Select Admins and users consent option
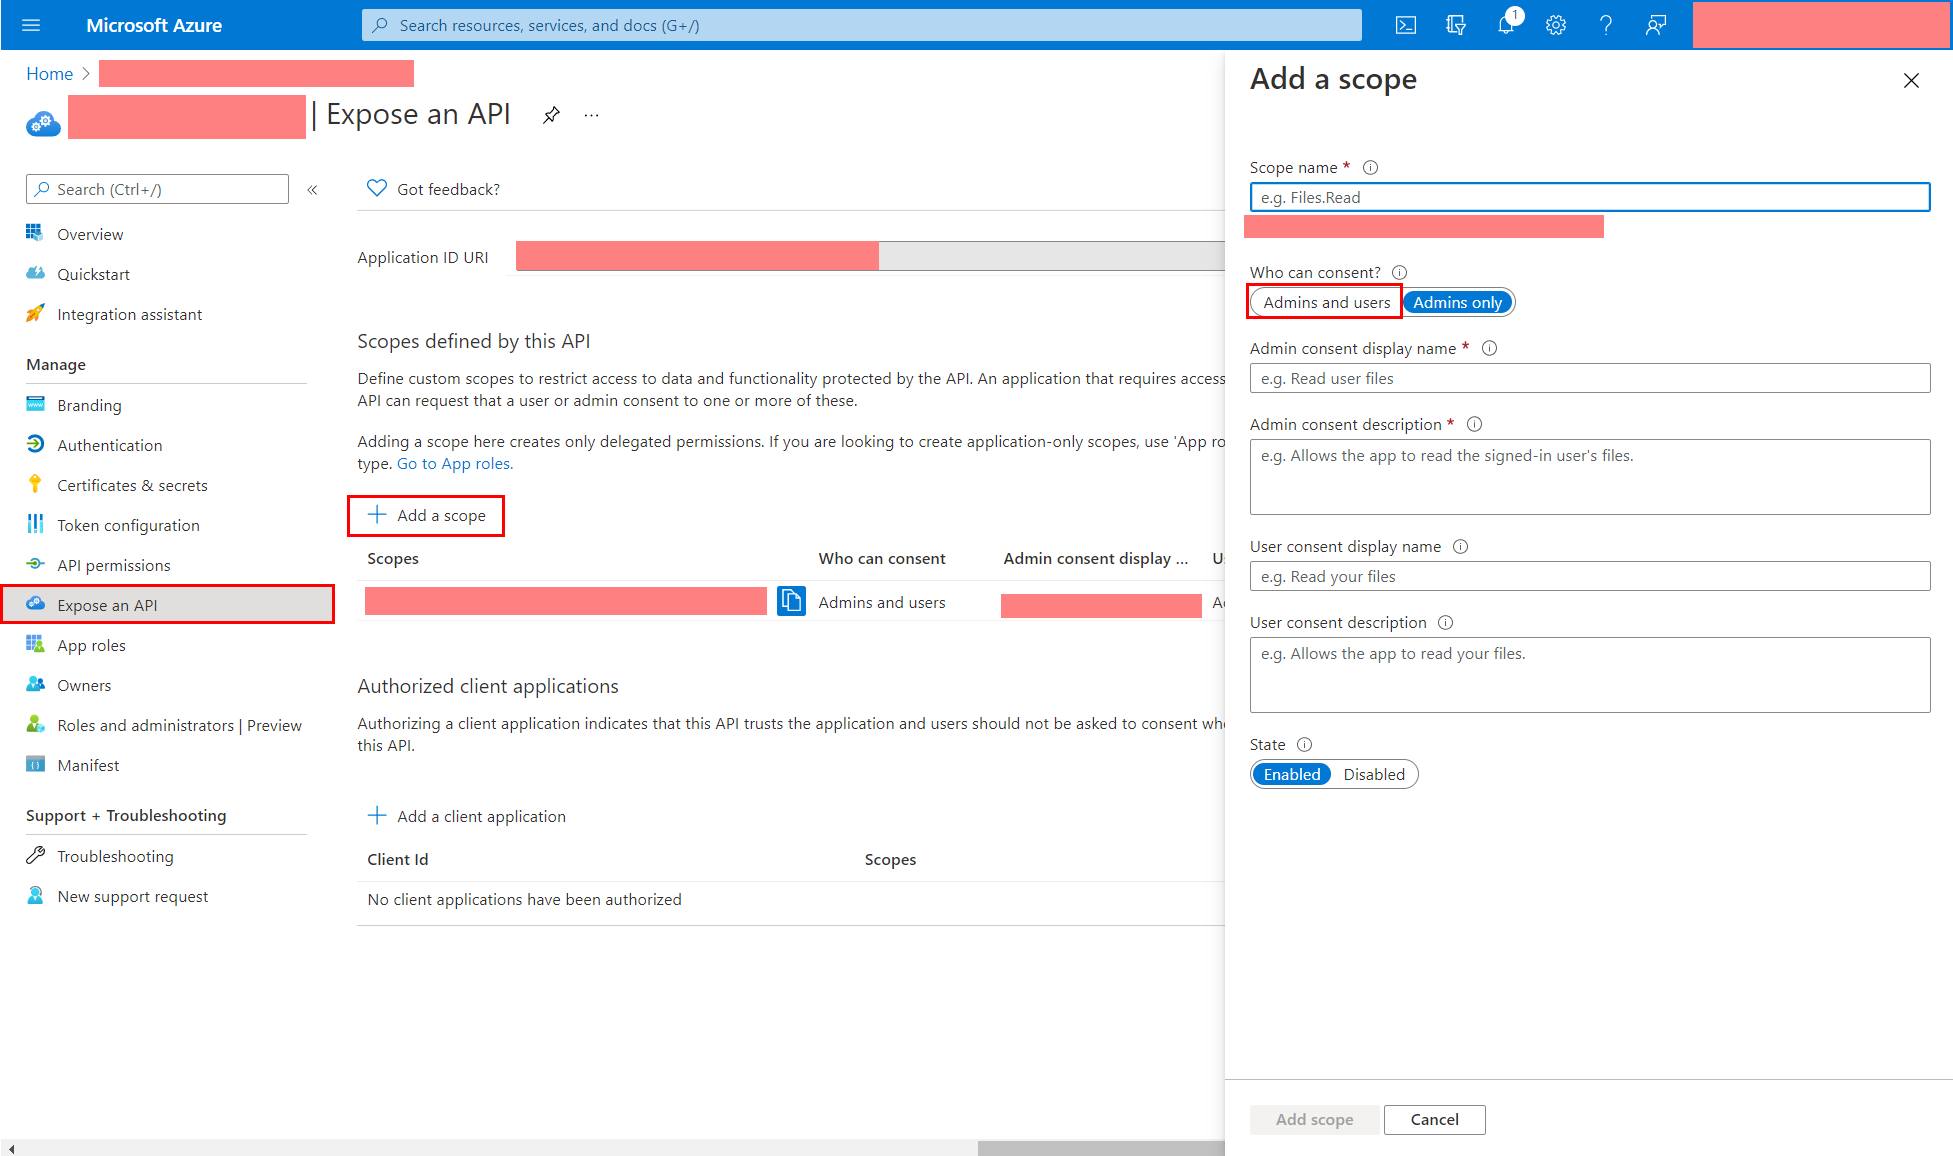This screenshot has width=1953, height=1156. 1326,302
